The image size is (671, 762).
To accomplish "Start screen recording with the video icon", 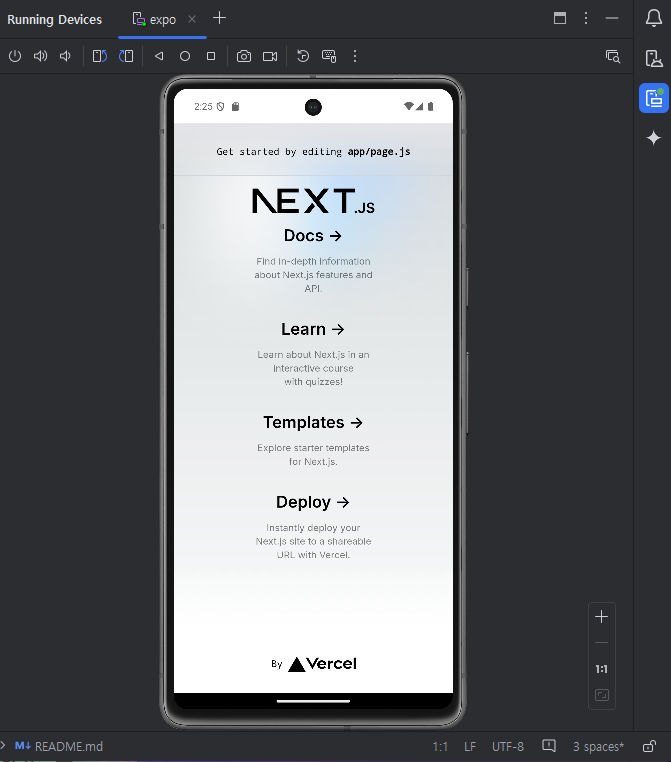I will click(270, 56).
